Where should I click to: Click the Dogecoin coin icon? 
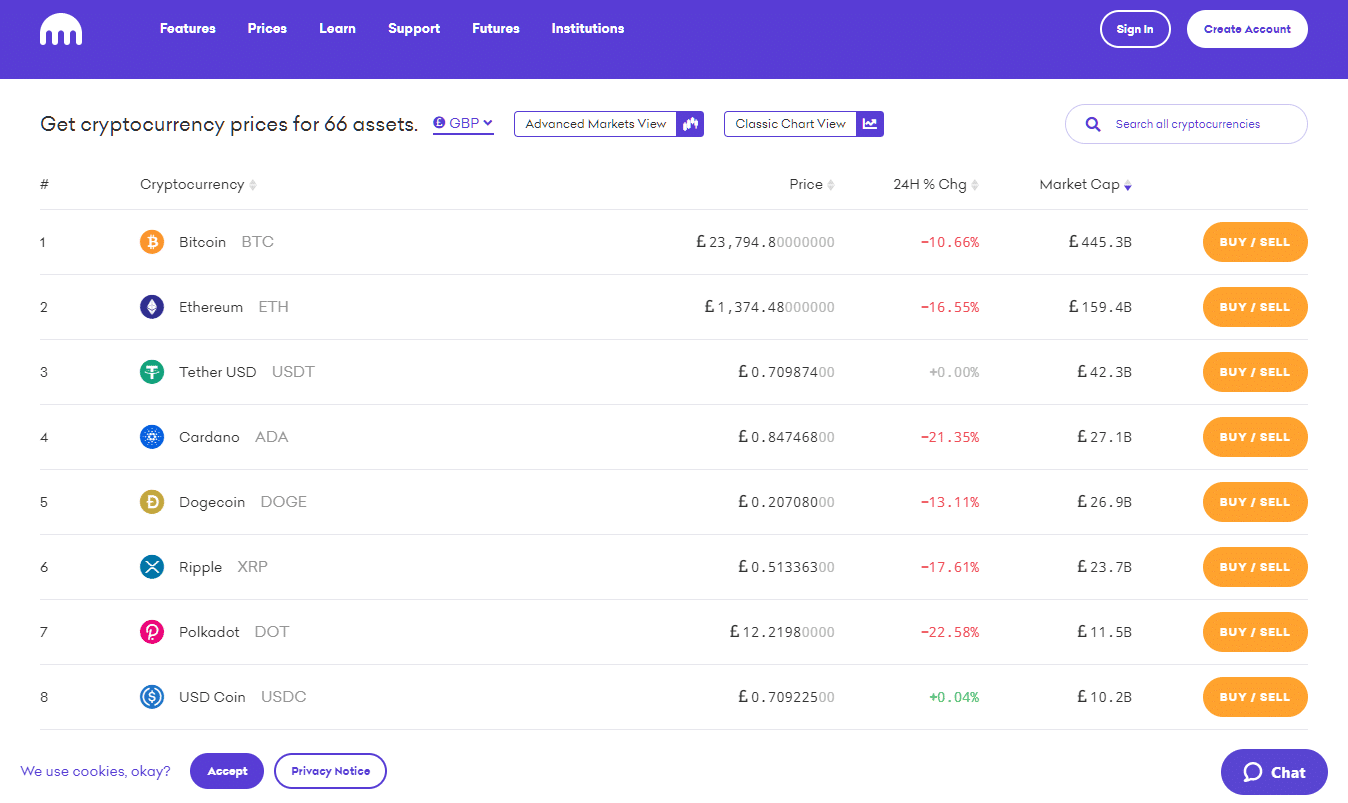pos(152,502)
